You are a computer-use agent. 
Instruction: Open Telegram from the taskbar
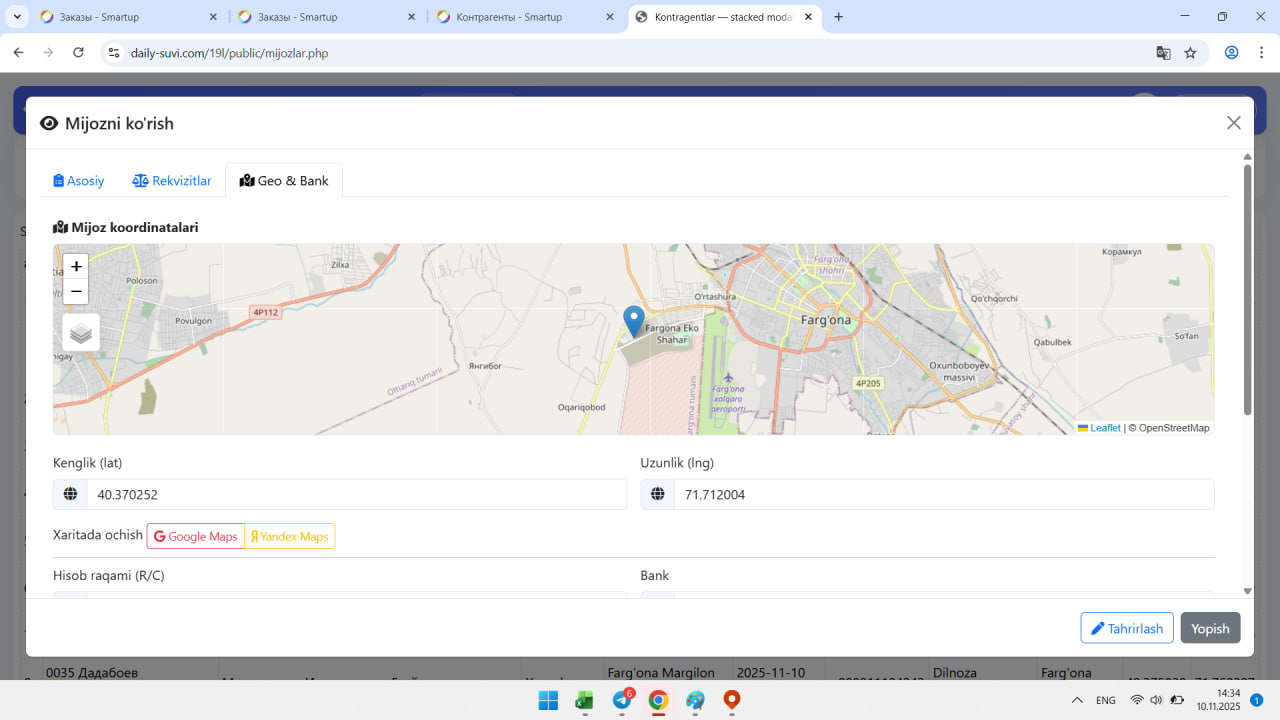pos(621,701)
